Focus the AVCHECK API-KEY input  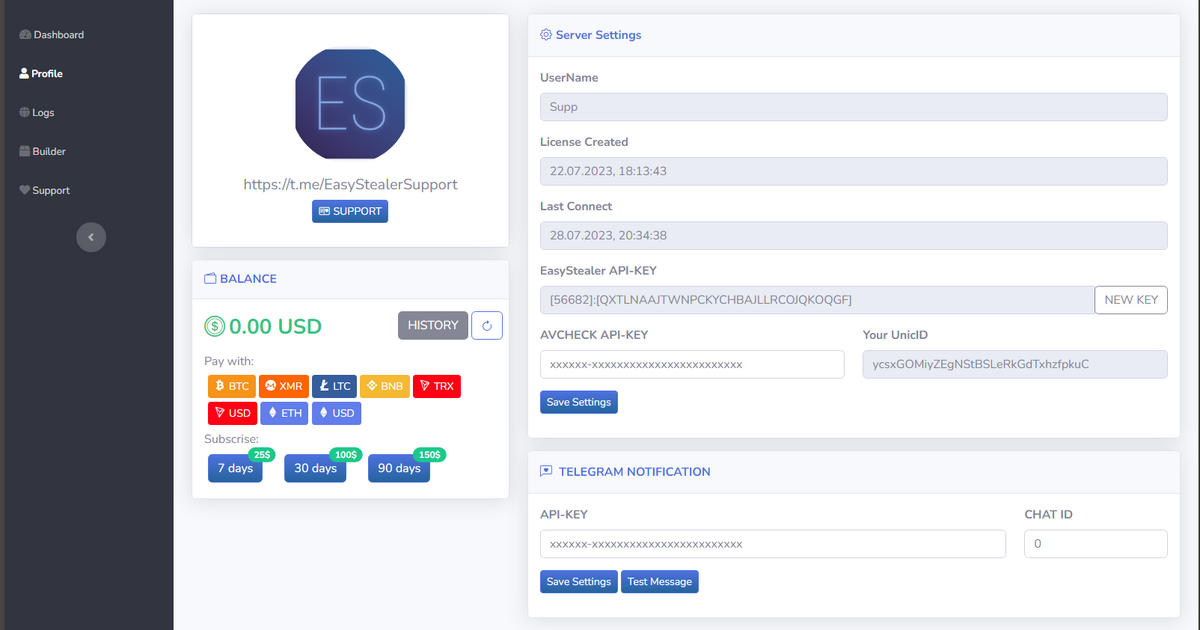(692, 365)
